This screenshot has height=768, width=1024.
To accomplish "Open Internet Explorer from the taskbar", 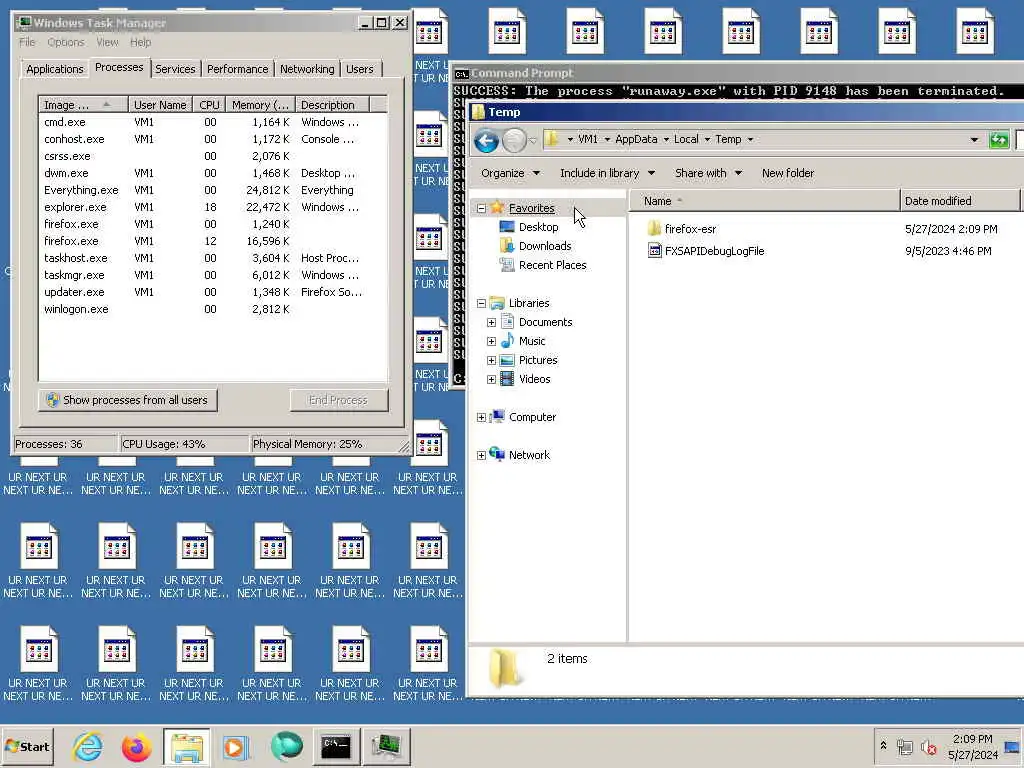I will (88, 746).
